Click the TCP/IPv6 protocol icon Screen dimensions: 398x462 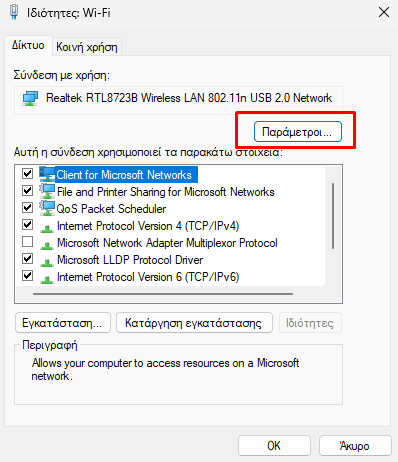pyautogui.click(x=47, y=279)
